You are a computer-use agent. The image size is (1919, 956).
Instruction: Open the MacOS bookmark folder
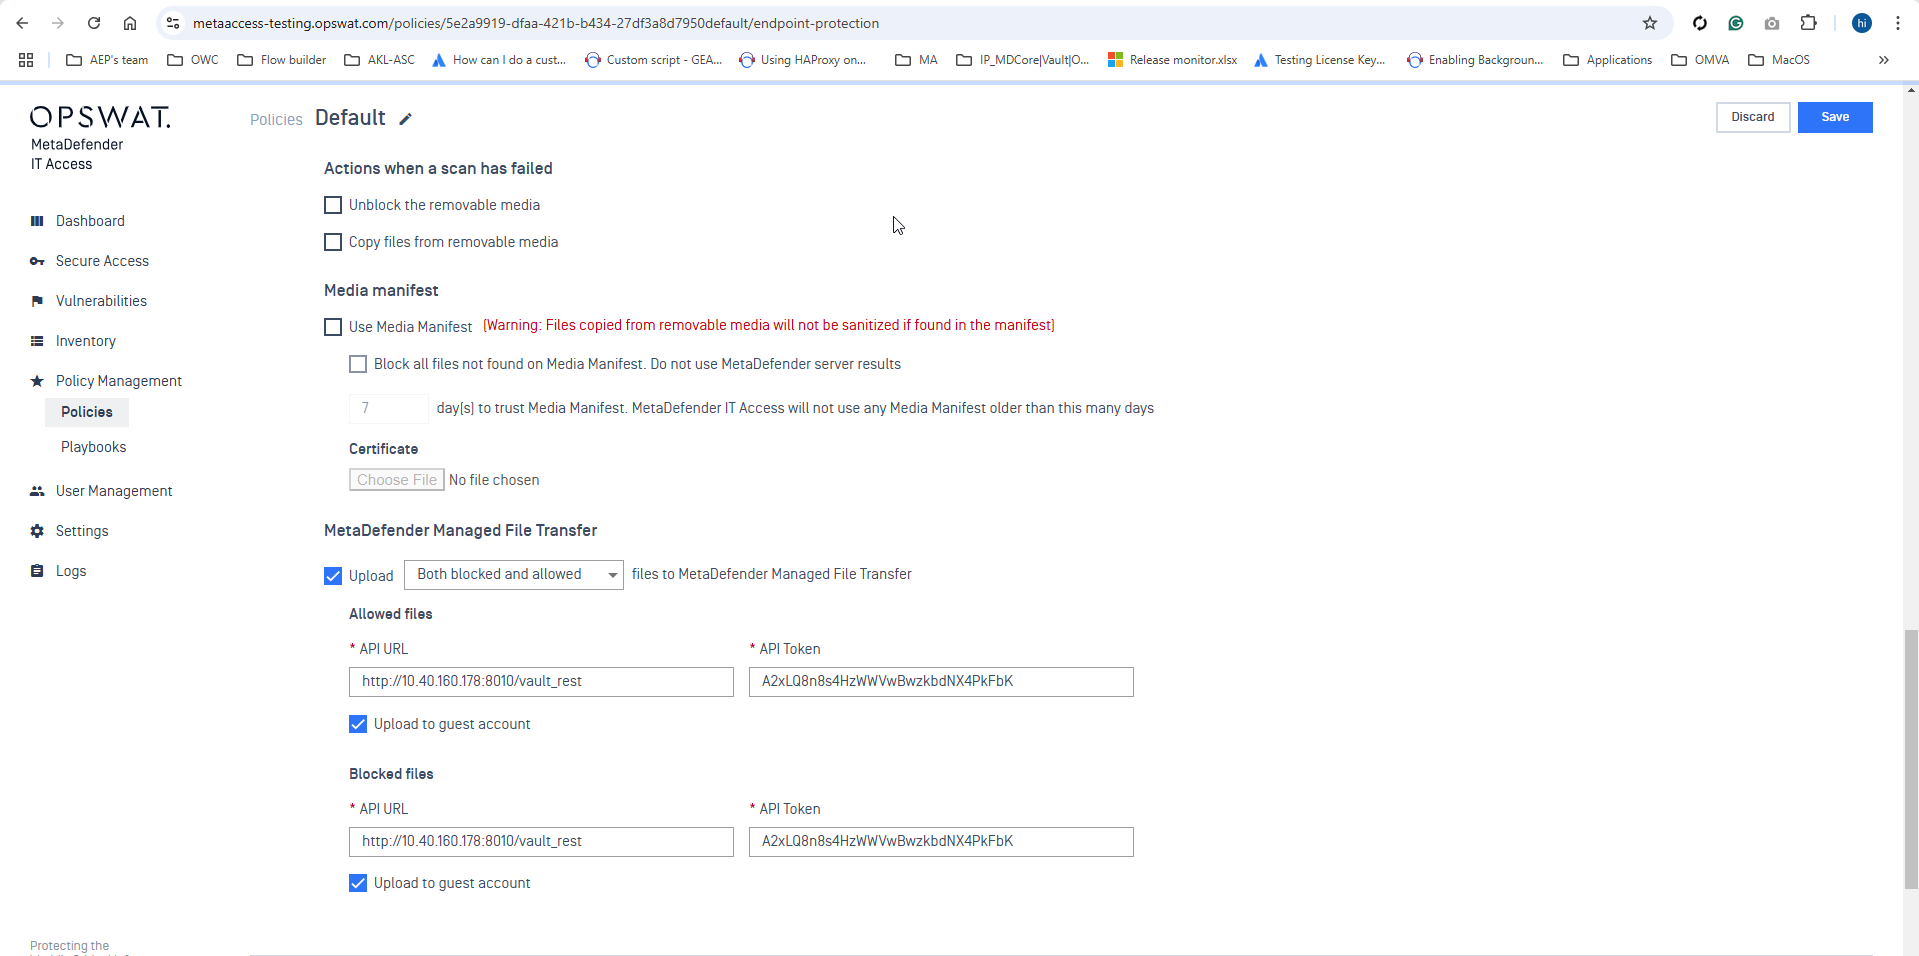click(x=1779, y=60)
